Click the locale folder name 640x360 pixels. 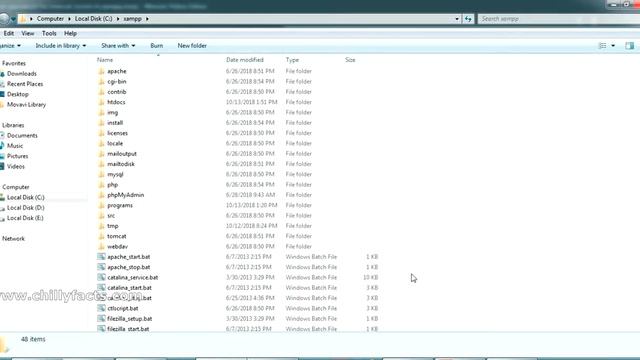(x=115, y=143)
